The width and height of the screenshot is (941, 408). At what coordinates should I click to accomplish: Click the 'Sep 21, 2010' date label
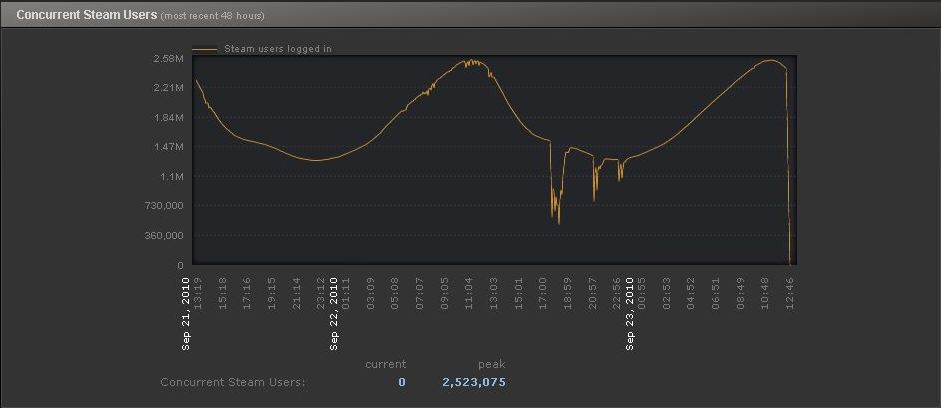186,313
